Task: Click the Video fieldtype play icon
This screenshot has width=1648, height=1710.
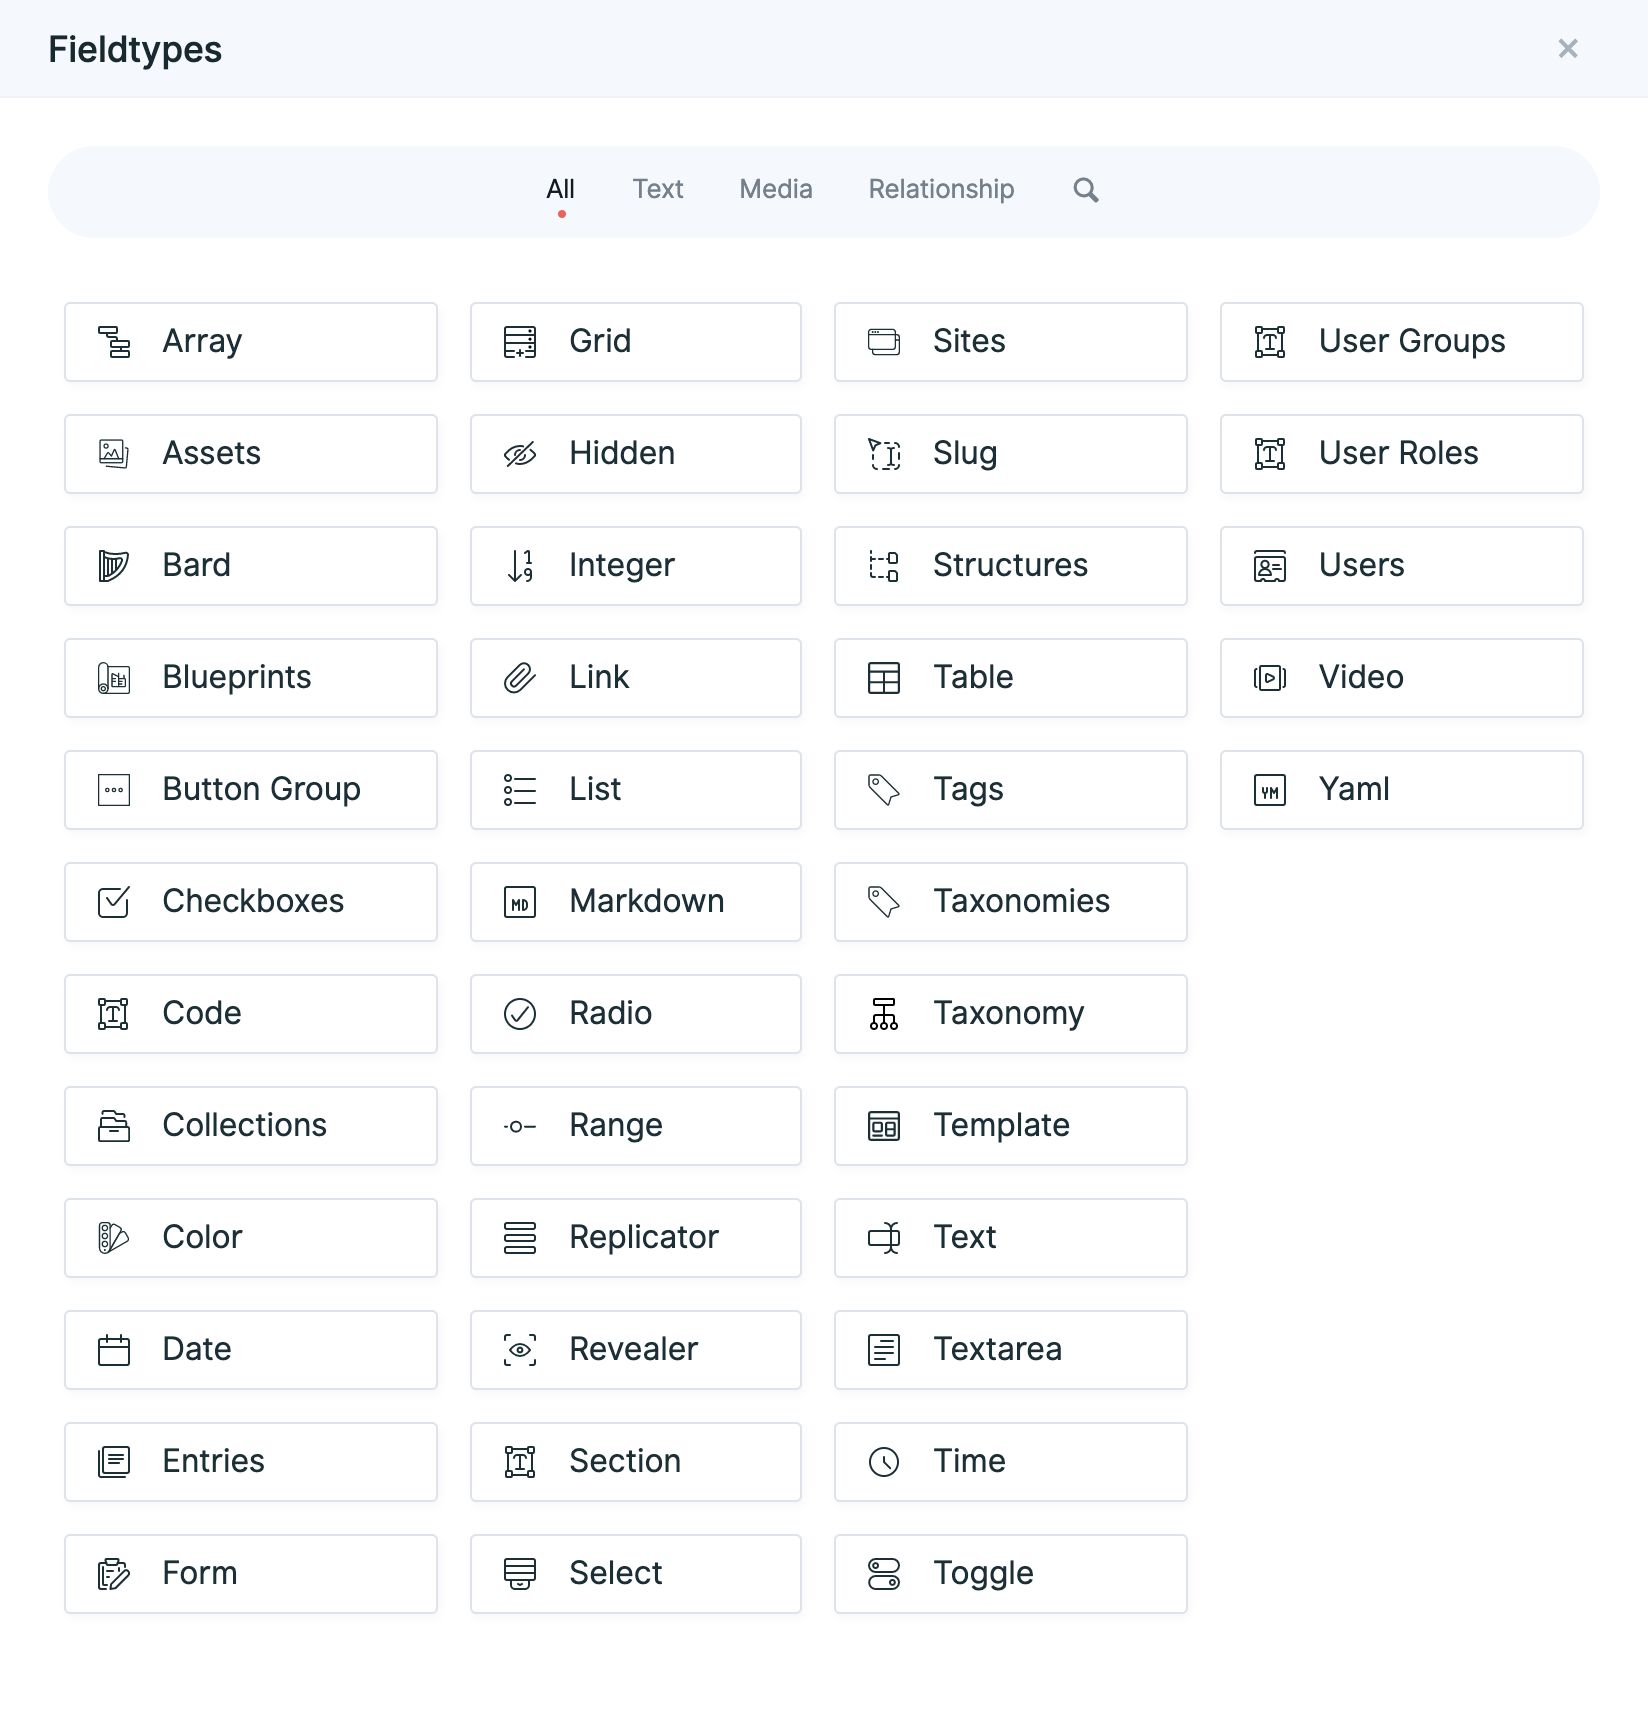Action: (x=1269, y=677)
